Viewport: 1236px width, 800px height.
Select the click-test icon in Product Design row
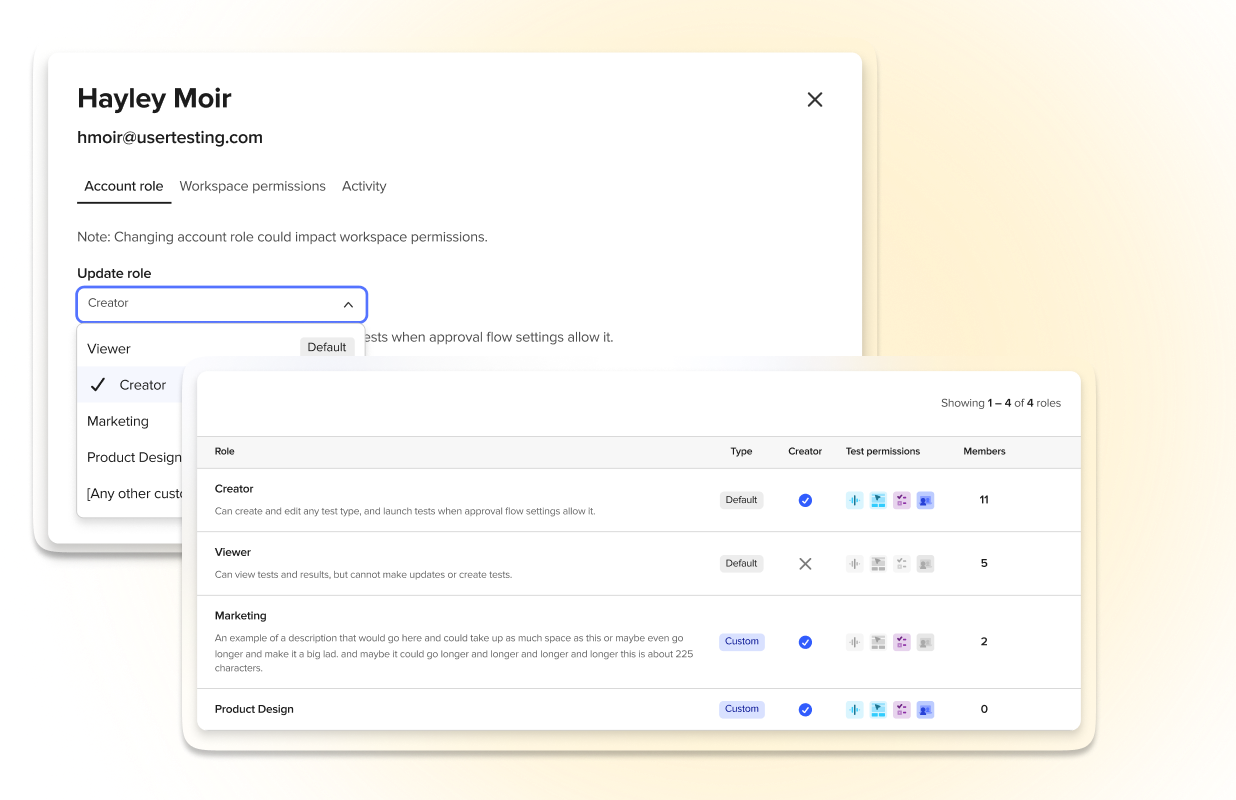coord(878,709)
